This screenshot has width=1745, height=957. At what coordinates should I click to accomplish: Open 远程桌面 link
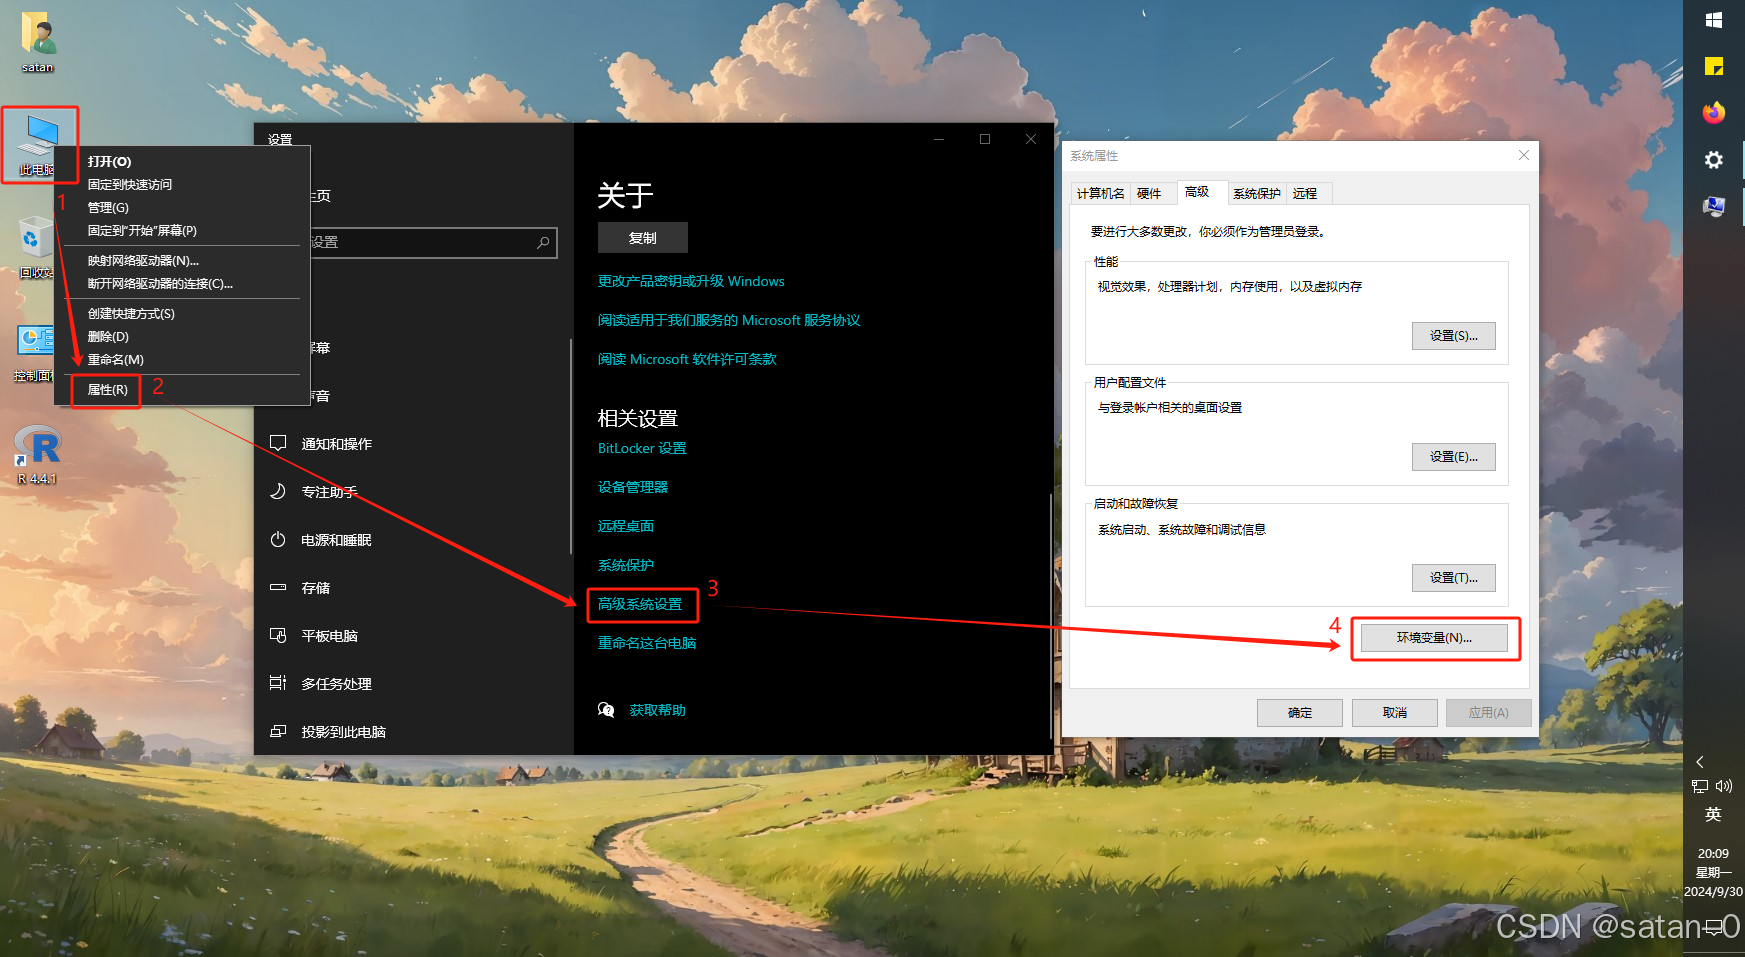[626, 526]
